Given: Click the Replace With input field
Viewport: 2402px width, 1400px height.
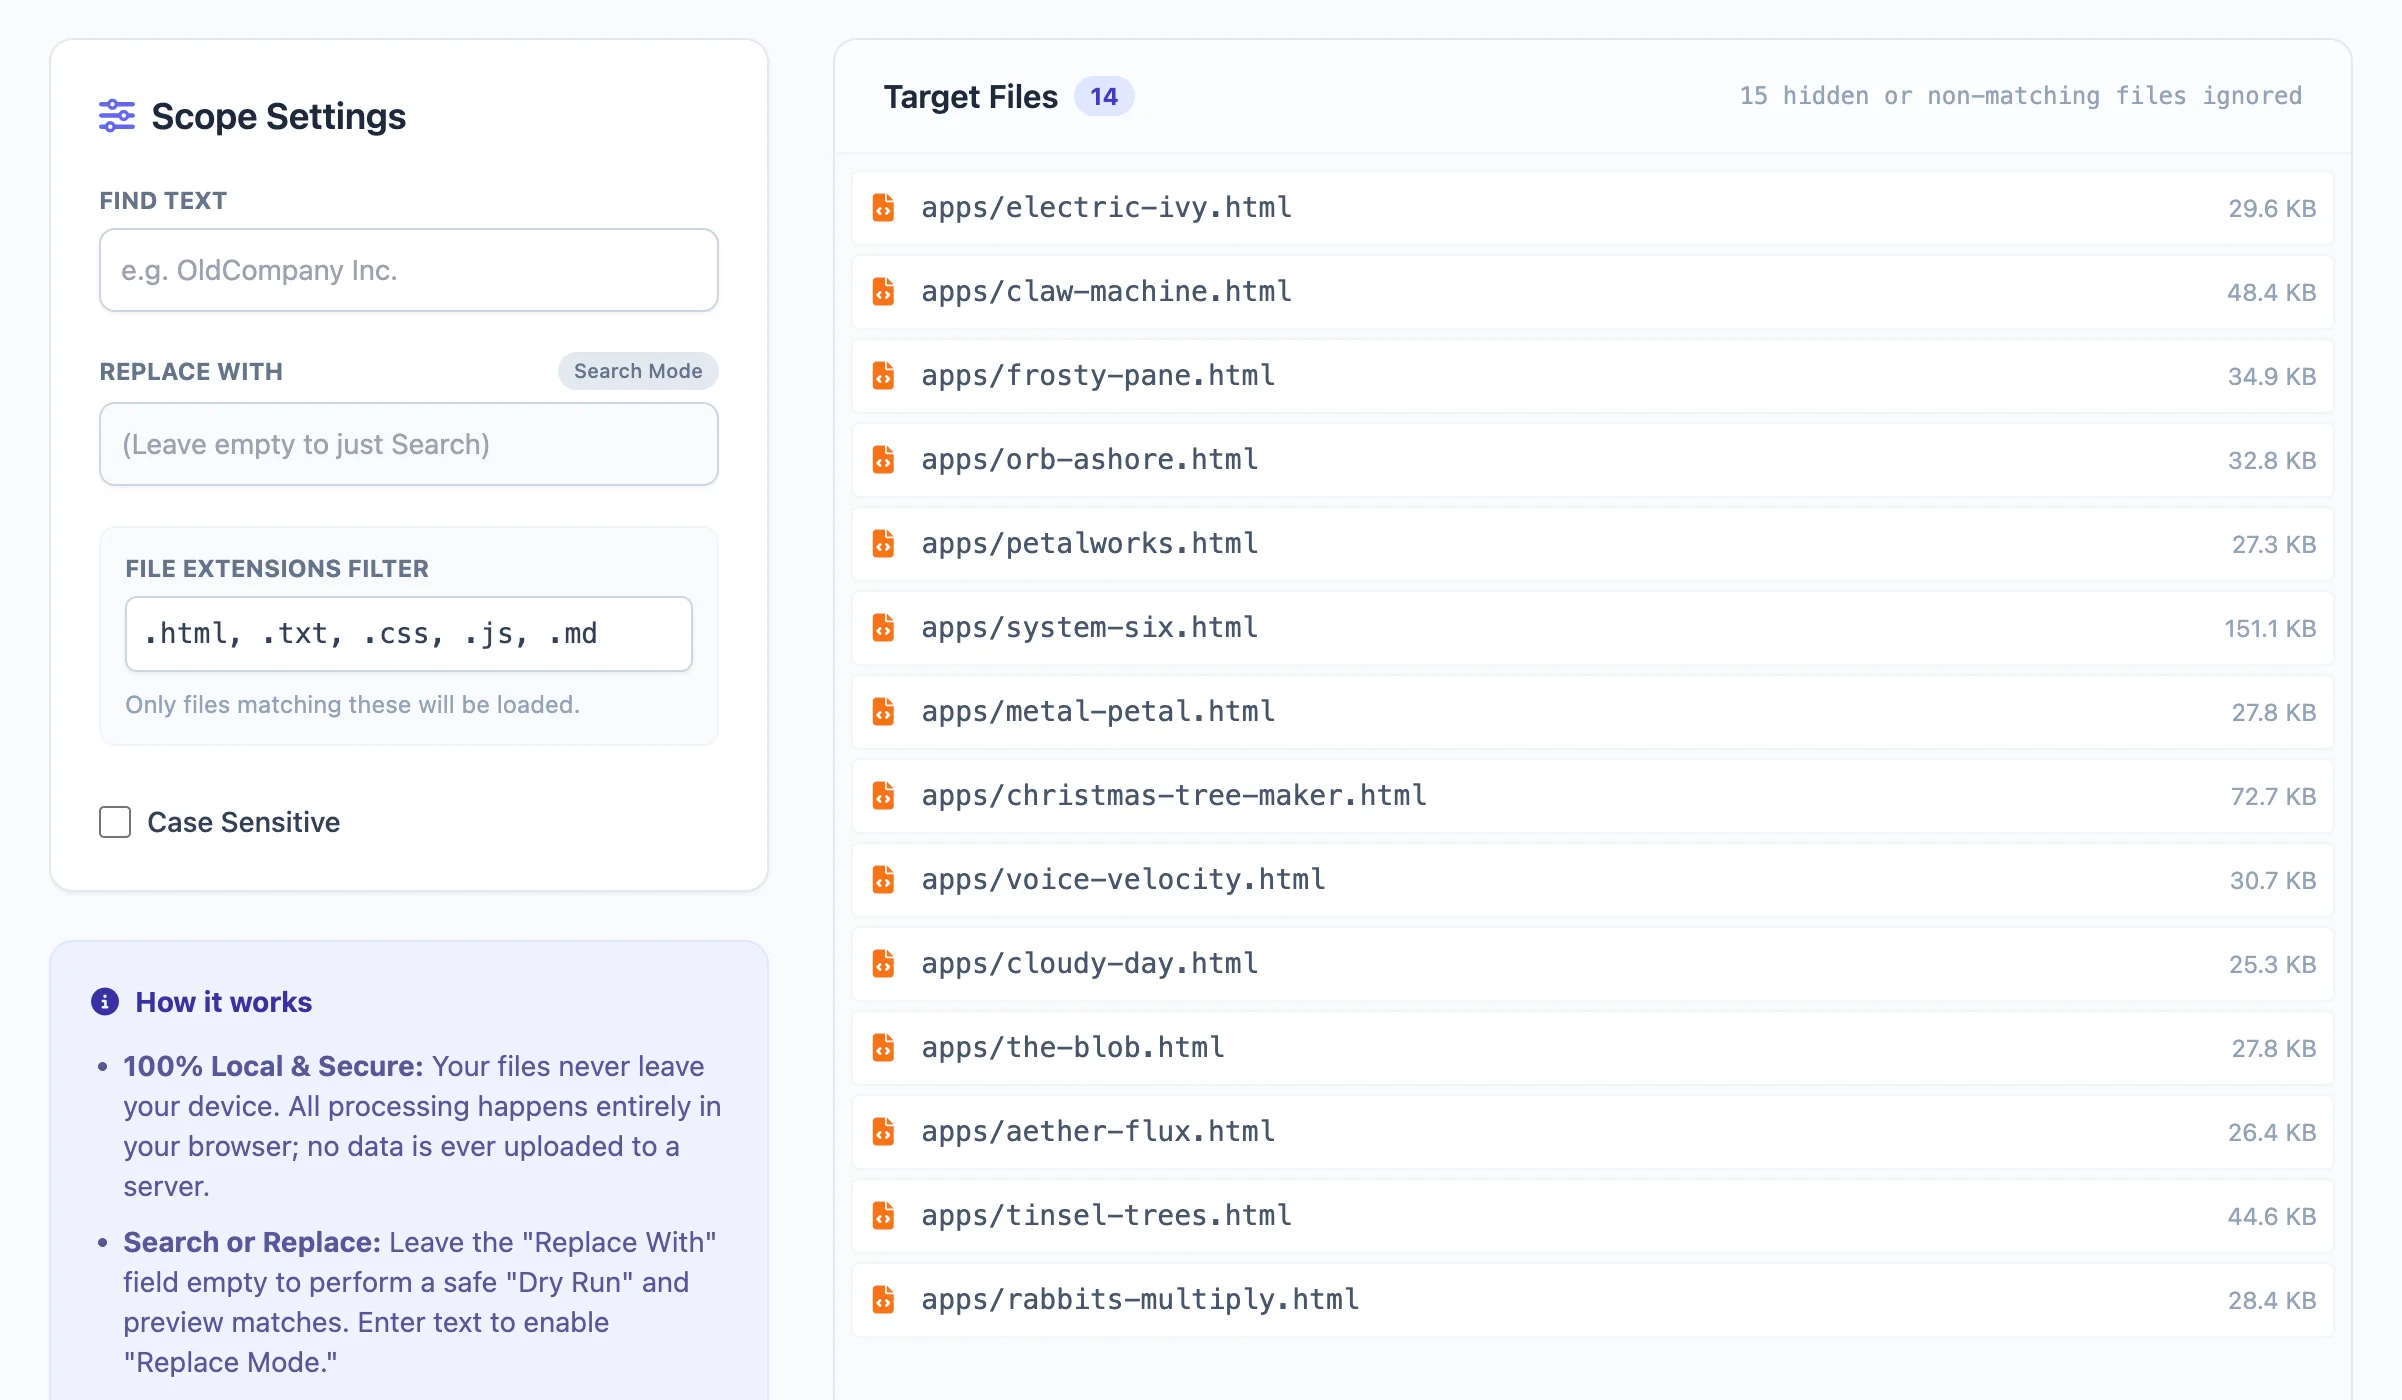Looking at the screenshot, I should [408, 444].
